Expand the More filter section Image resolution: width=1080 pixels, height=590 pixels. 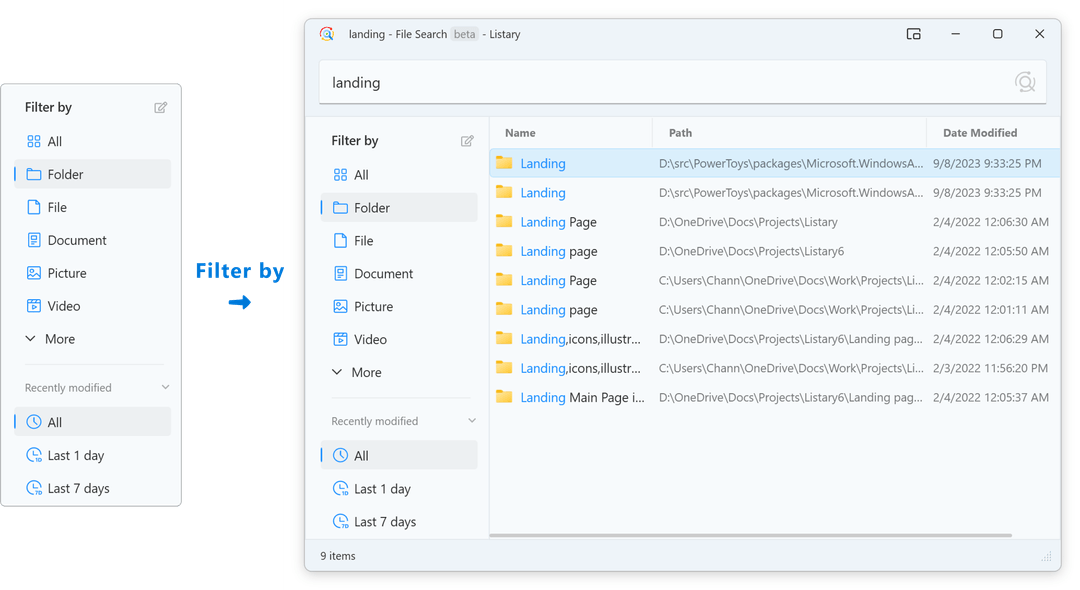pyautogui.click(x=356, y=372)
